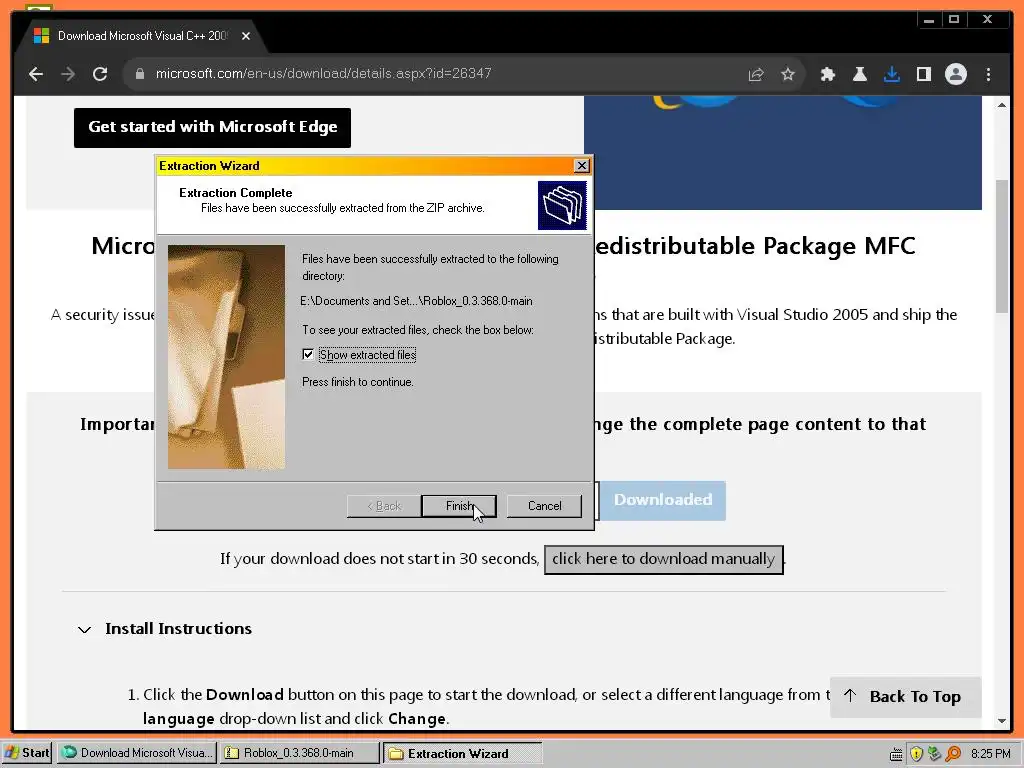
Task: Click the browser forward arrow
Action: pos(68,74)
